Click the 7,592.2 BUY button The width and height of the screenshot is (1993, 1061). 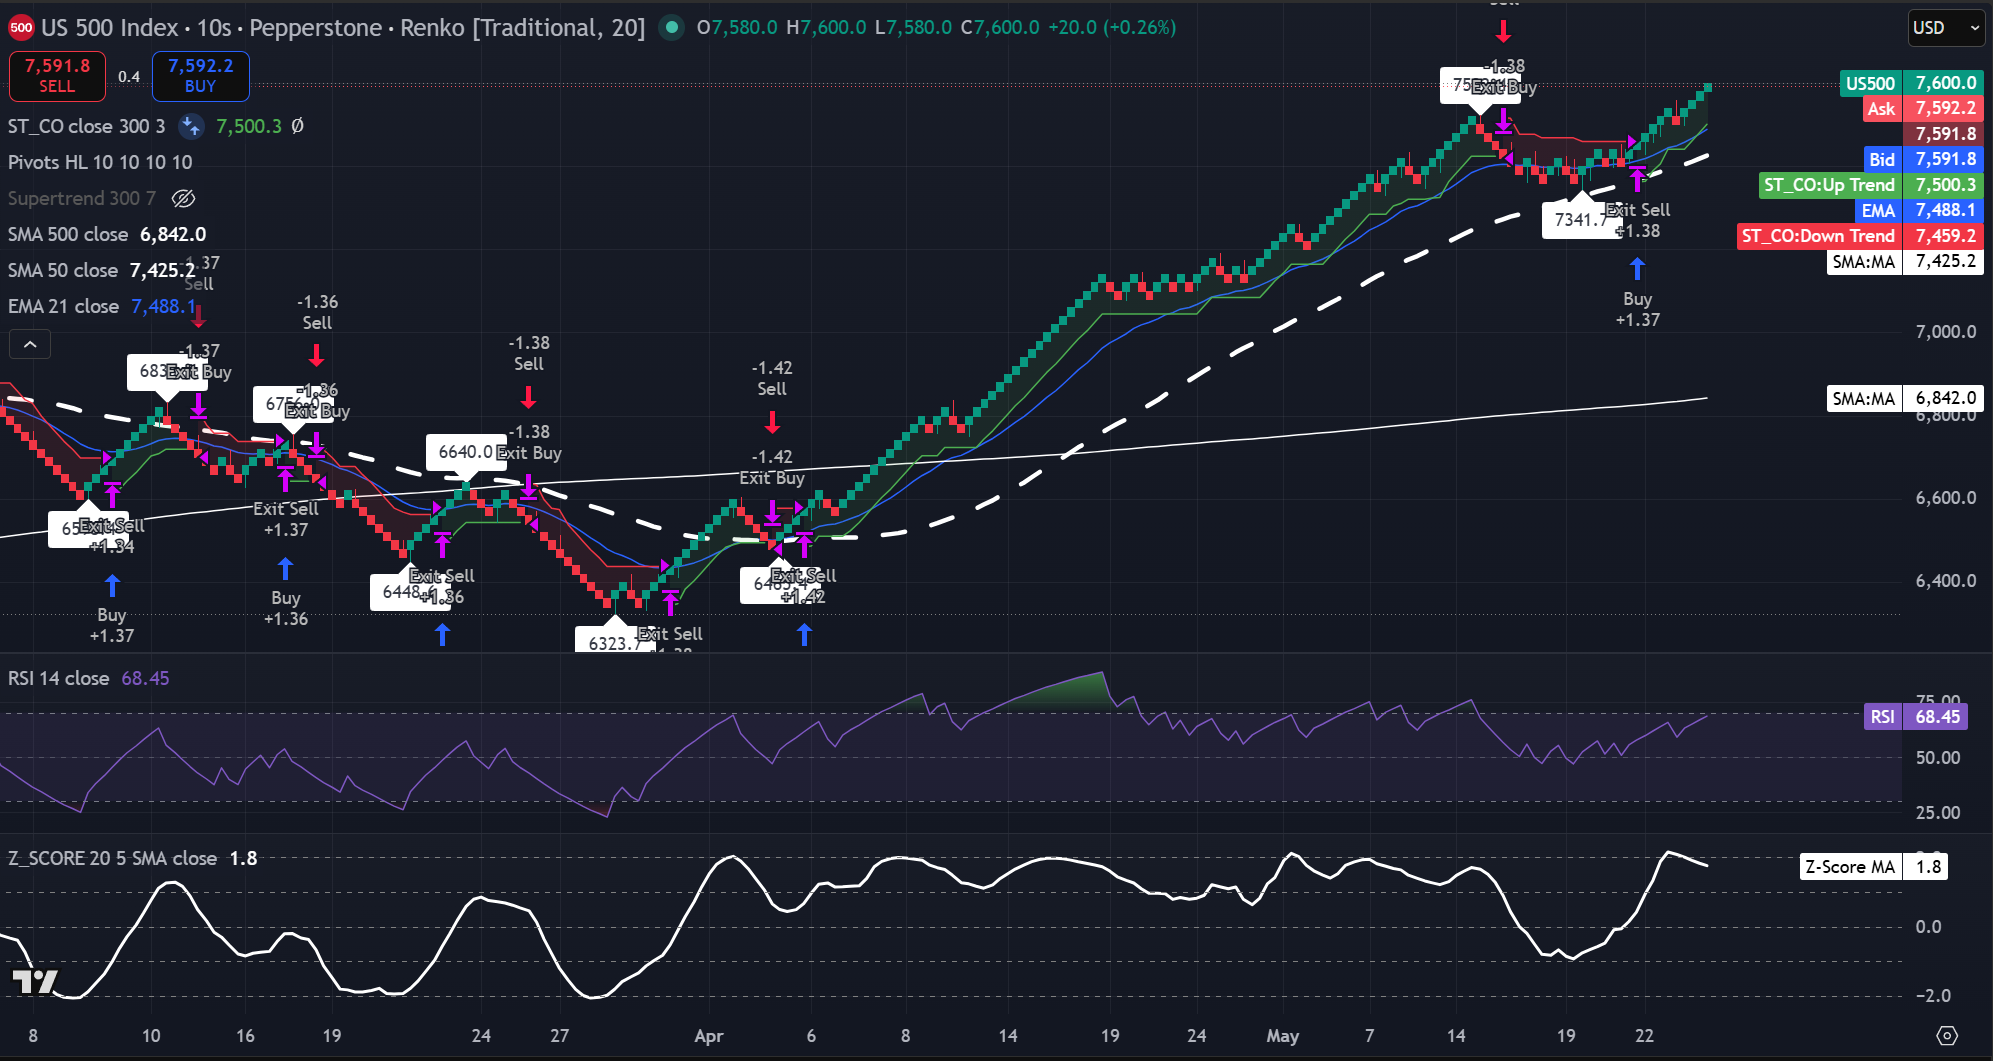(x=200, y=76)
